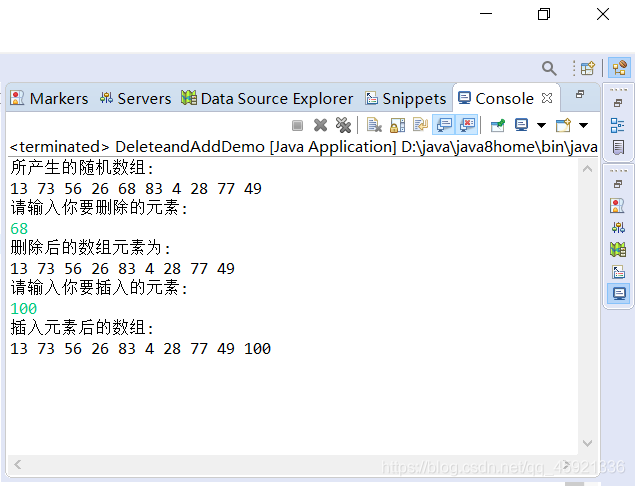
Task: Click the Display Selected Console monitor icon
Action: 522,125
